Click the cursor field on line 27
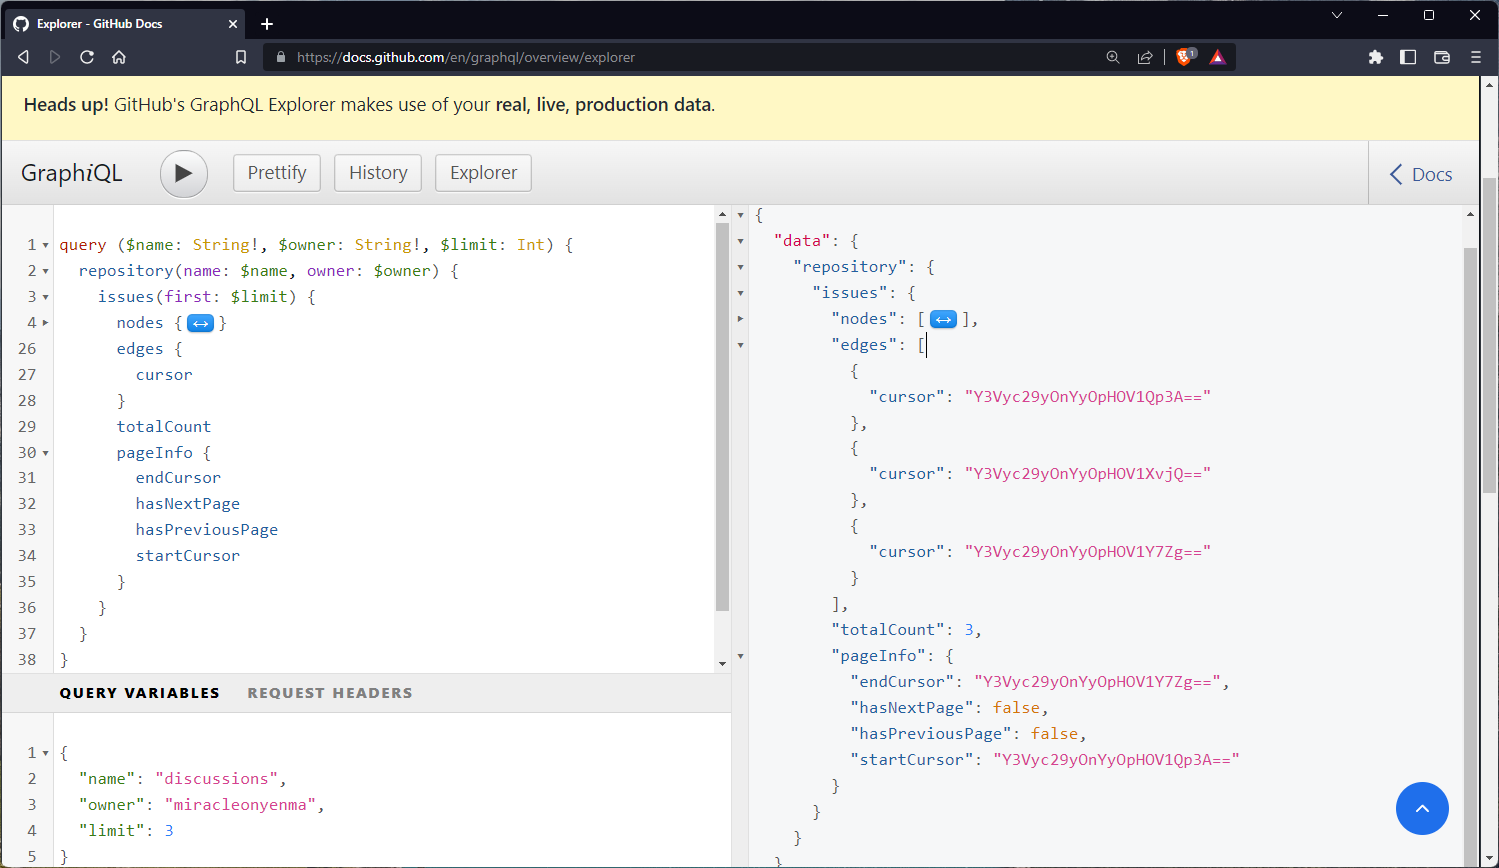The width and height of the screenshot is (1499, 868). tap(164, 375)
